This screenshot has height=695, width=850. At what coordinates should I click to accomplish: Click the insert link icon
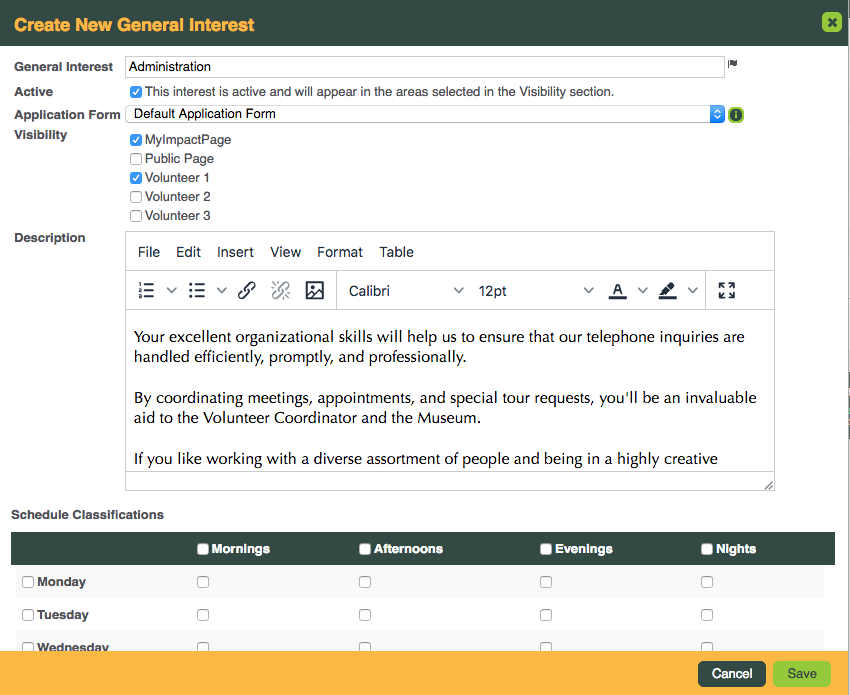[247, 291]
